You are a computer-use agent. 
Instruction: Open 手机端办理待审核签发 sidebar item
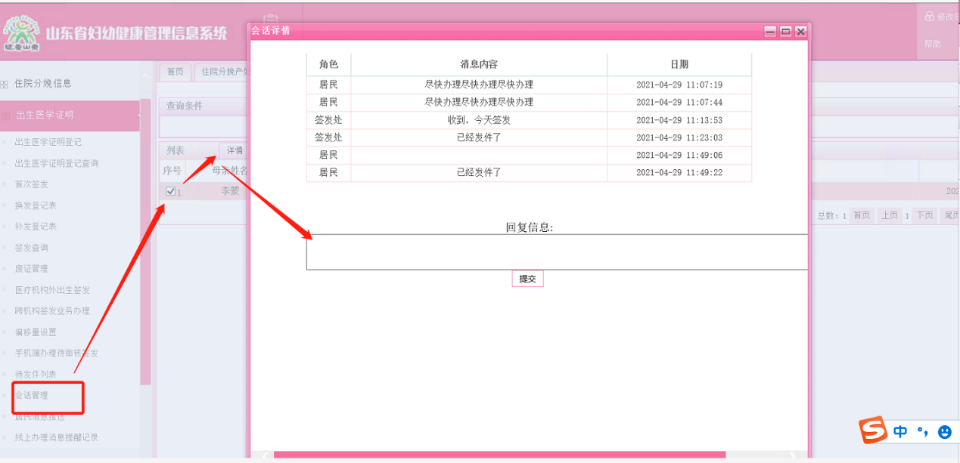tap(56, 353)
